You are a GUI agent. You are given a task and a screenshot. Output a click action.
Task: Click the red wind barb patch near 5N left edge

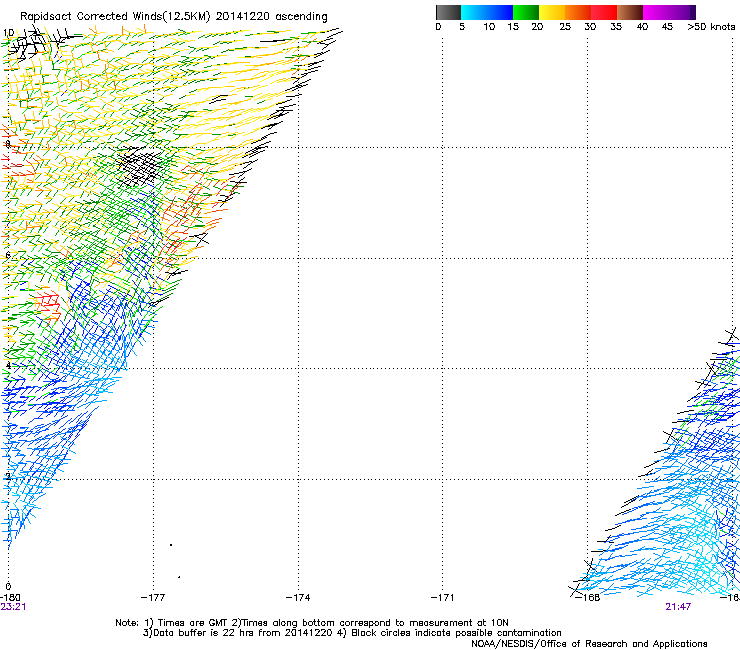(47, 302)
